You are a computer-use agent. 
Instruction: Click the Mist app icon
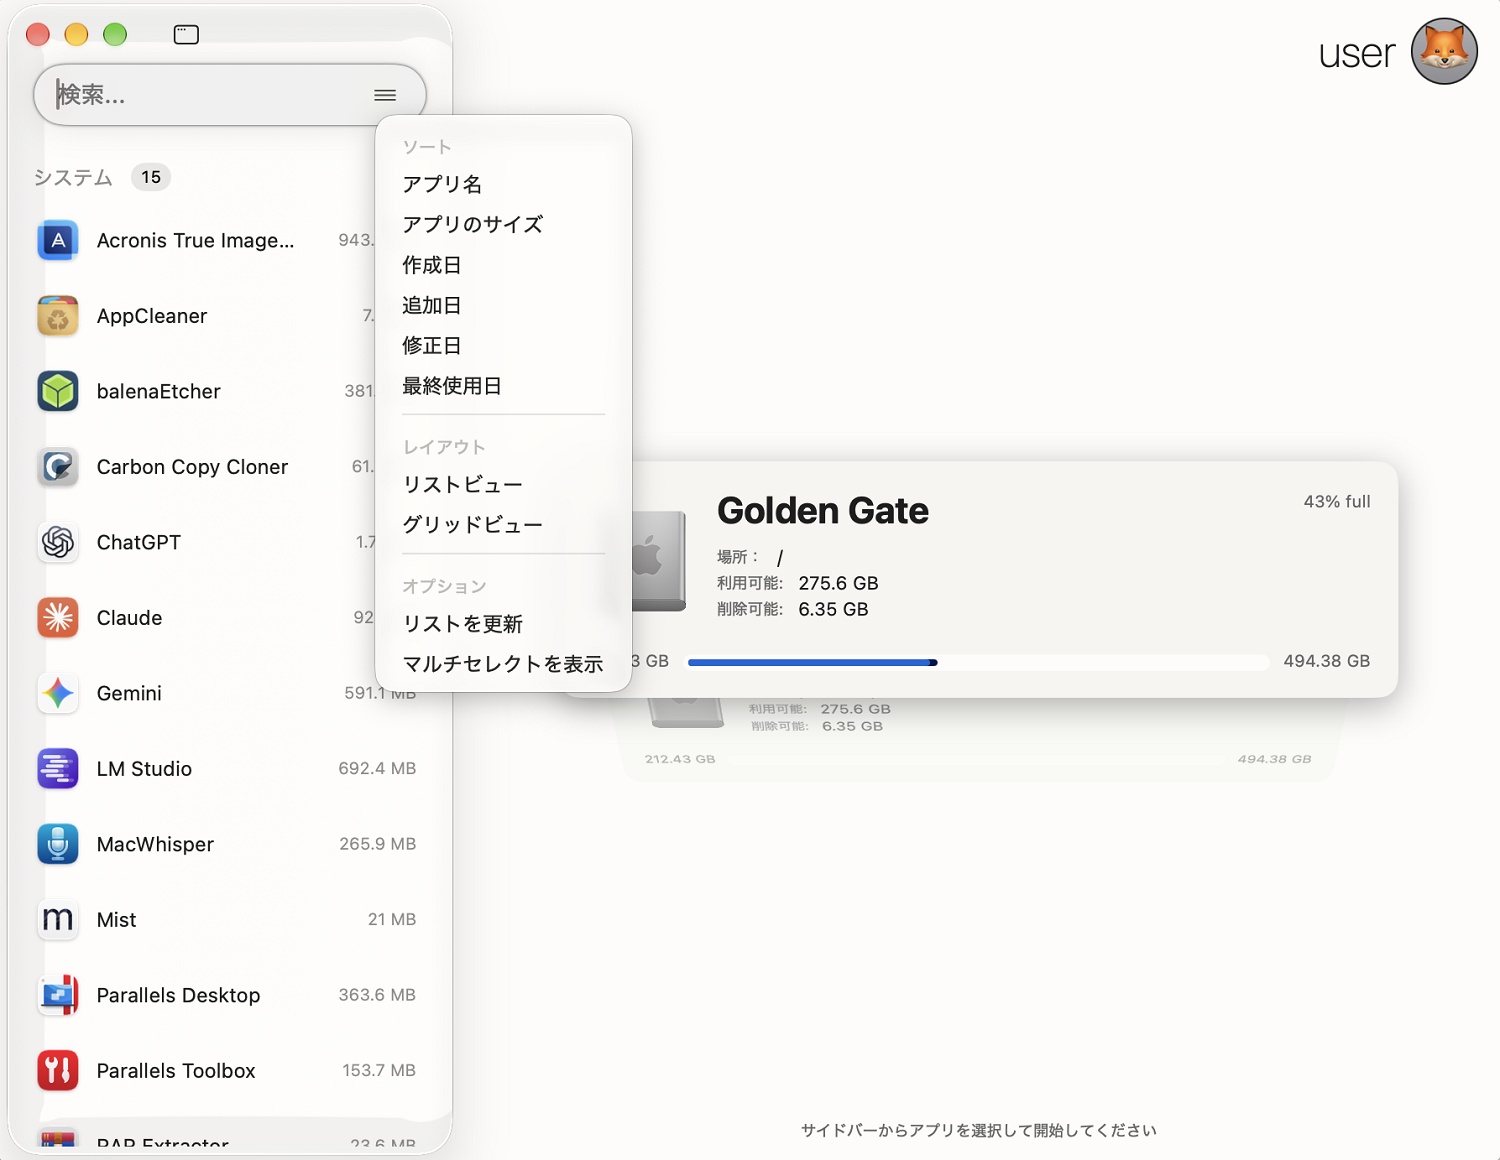coord(58,920)
